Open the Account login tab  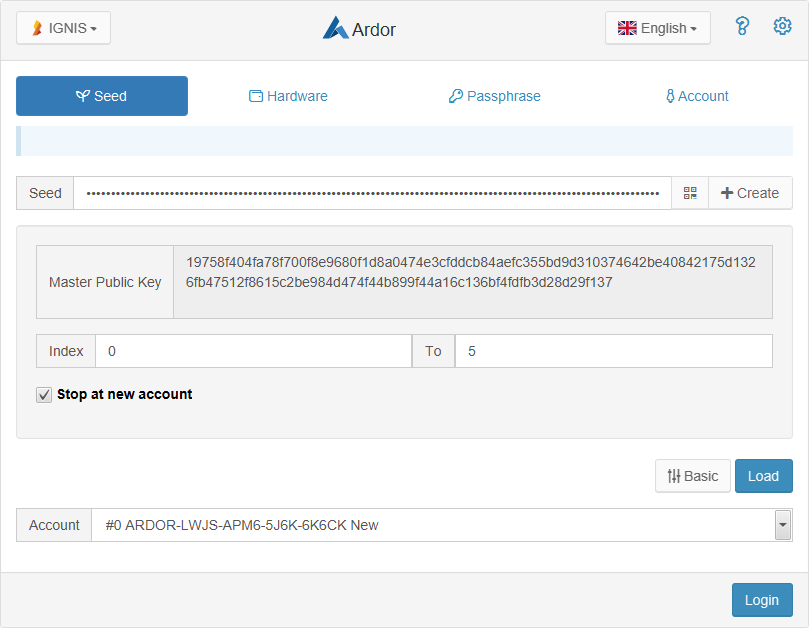click(697, 96)
